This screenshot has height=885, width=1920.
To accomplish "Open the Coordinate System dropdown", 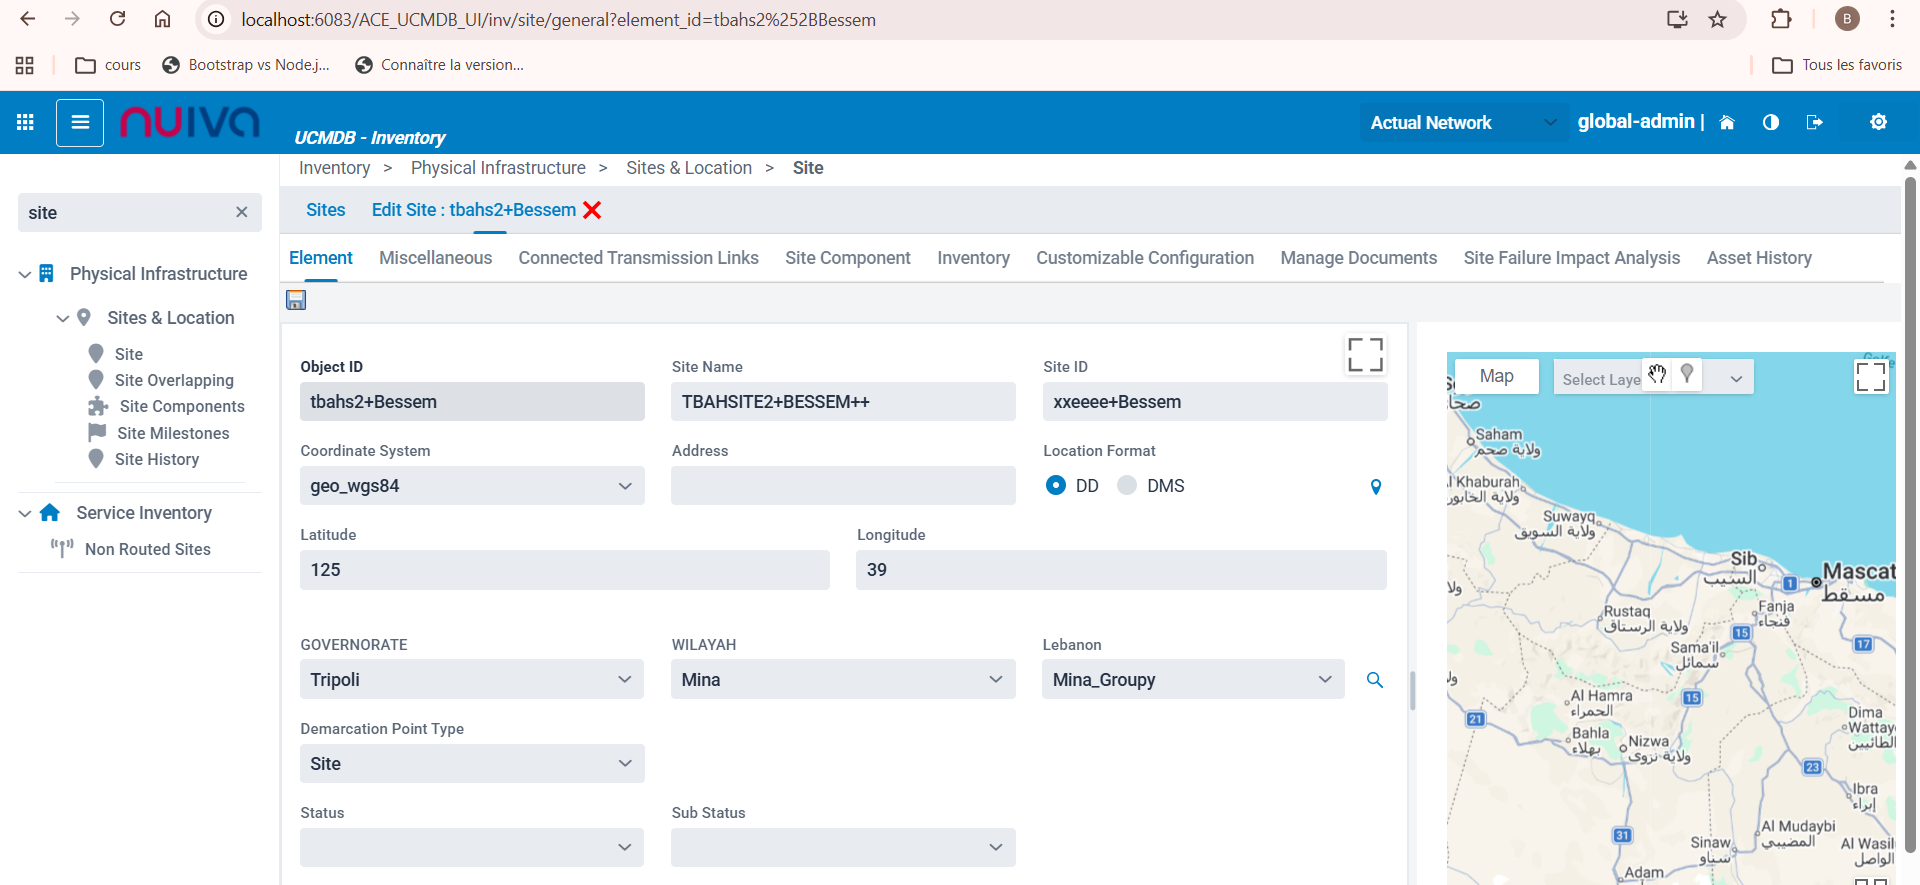I will pos(472,486).
